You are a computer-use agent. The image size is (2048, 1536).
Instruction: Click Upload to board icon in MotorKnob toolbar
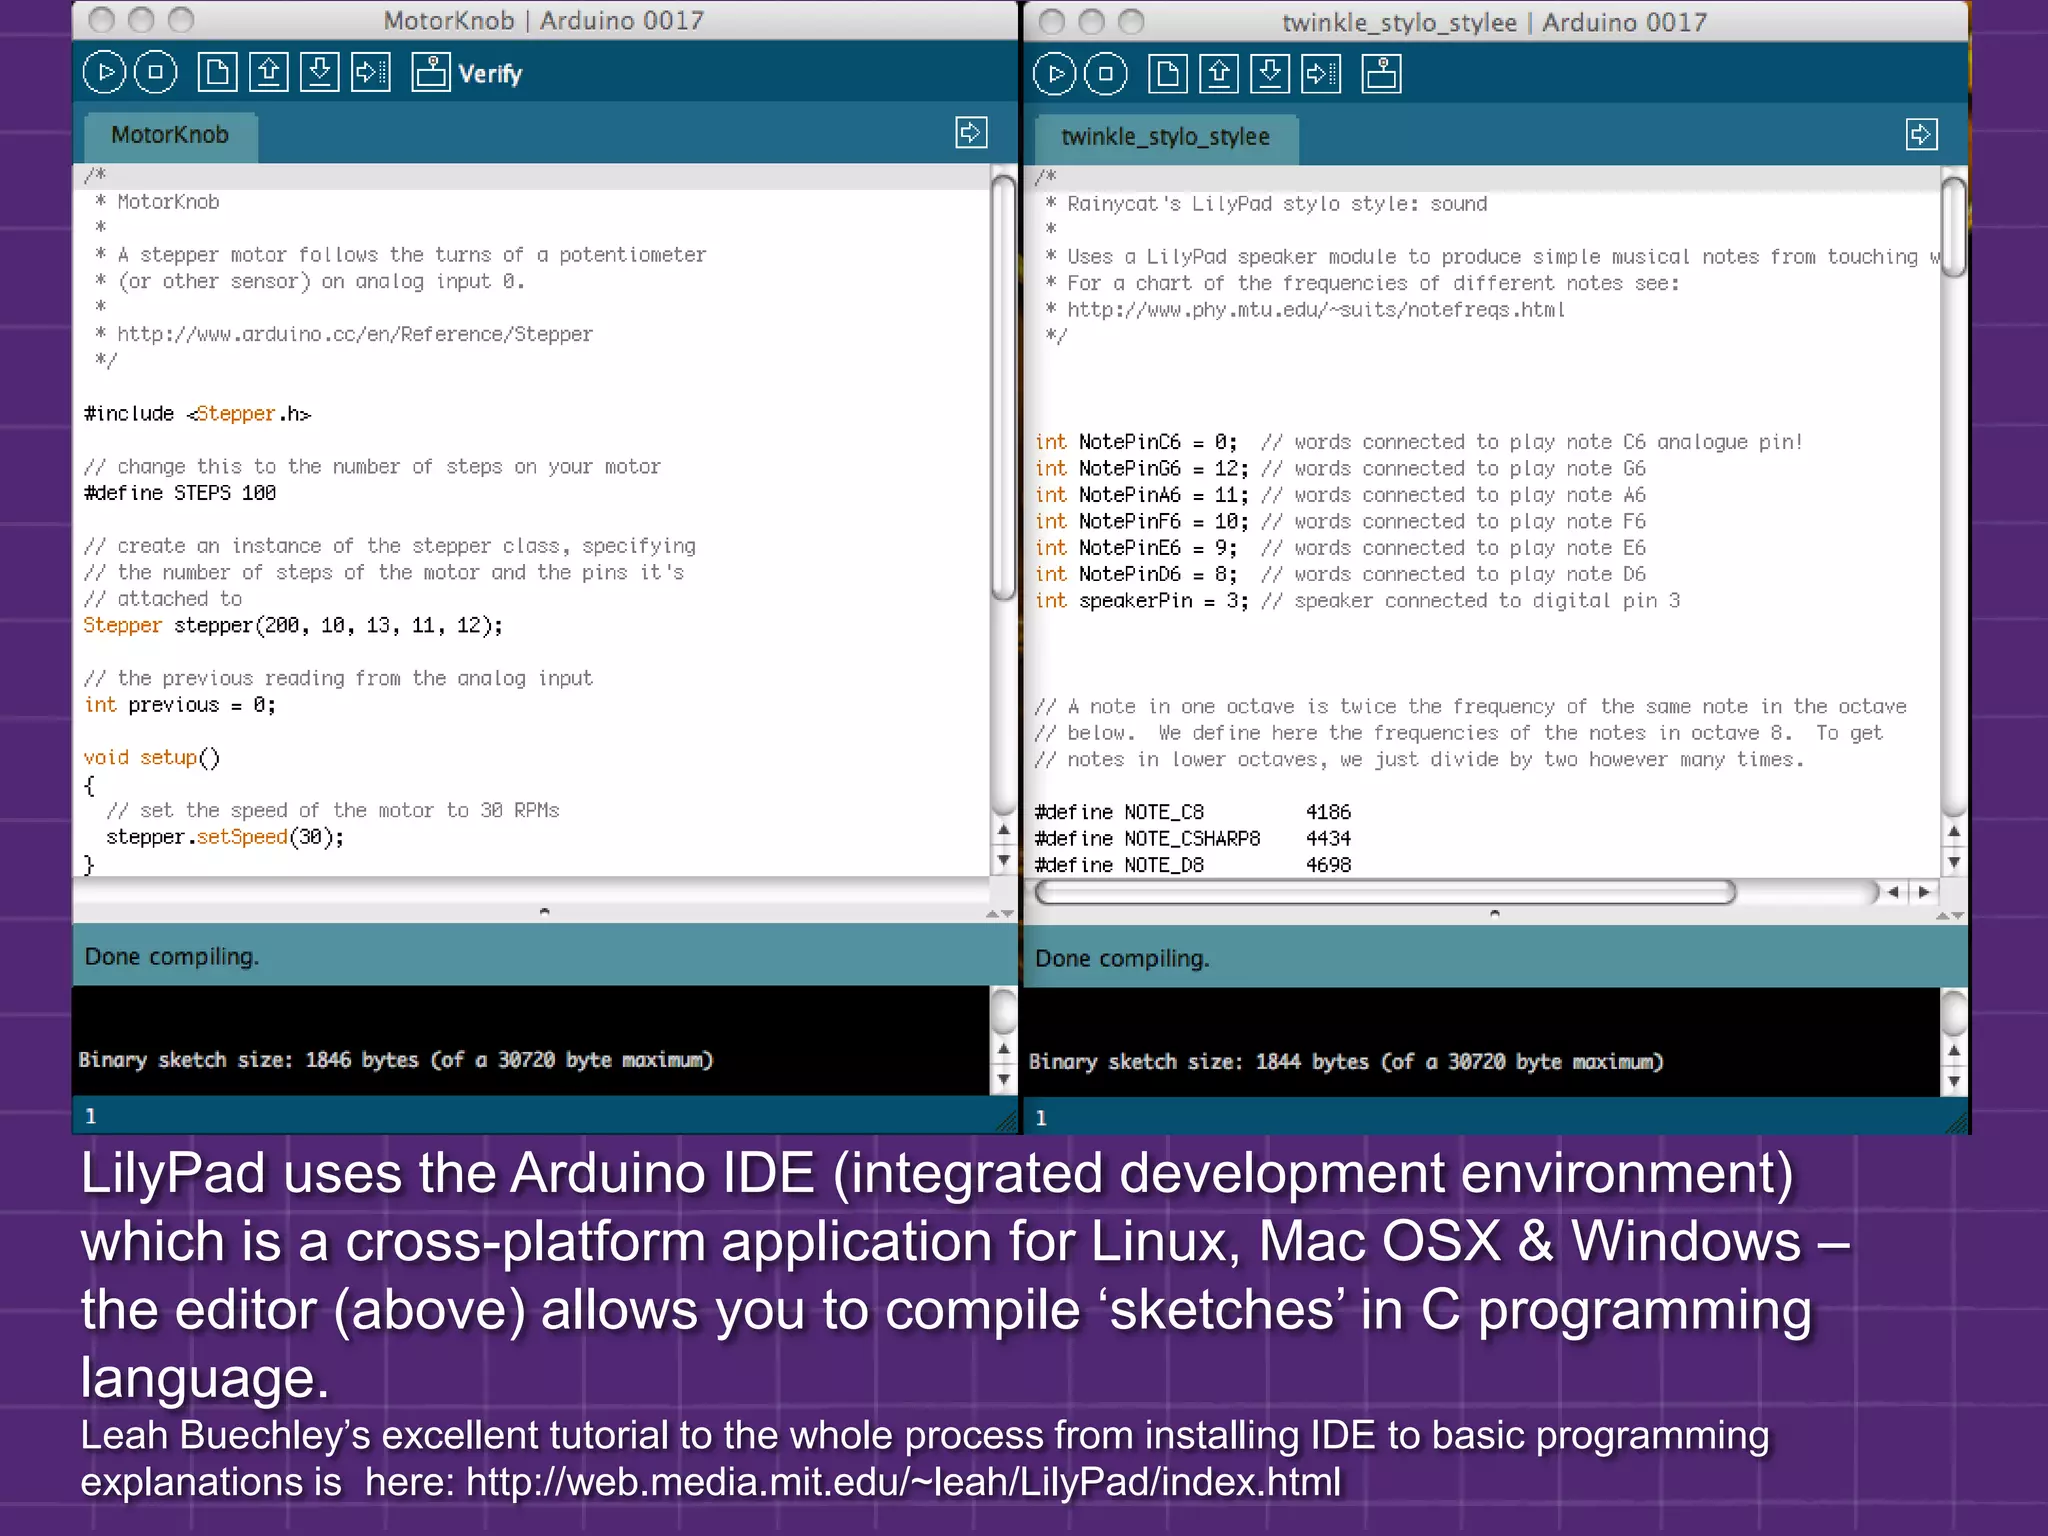pyautogui.click(x=370, y=72)
